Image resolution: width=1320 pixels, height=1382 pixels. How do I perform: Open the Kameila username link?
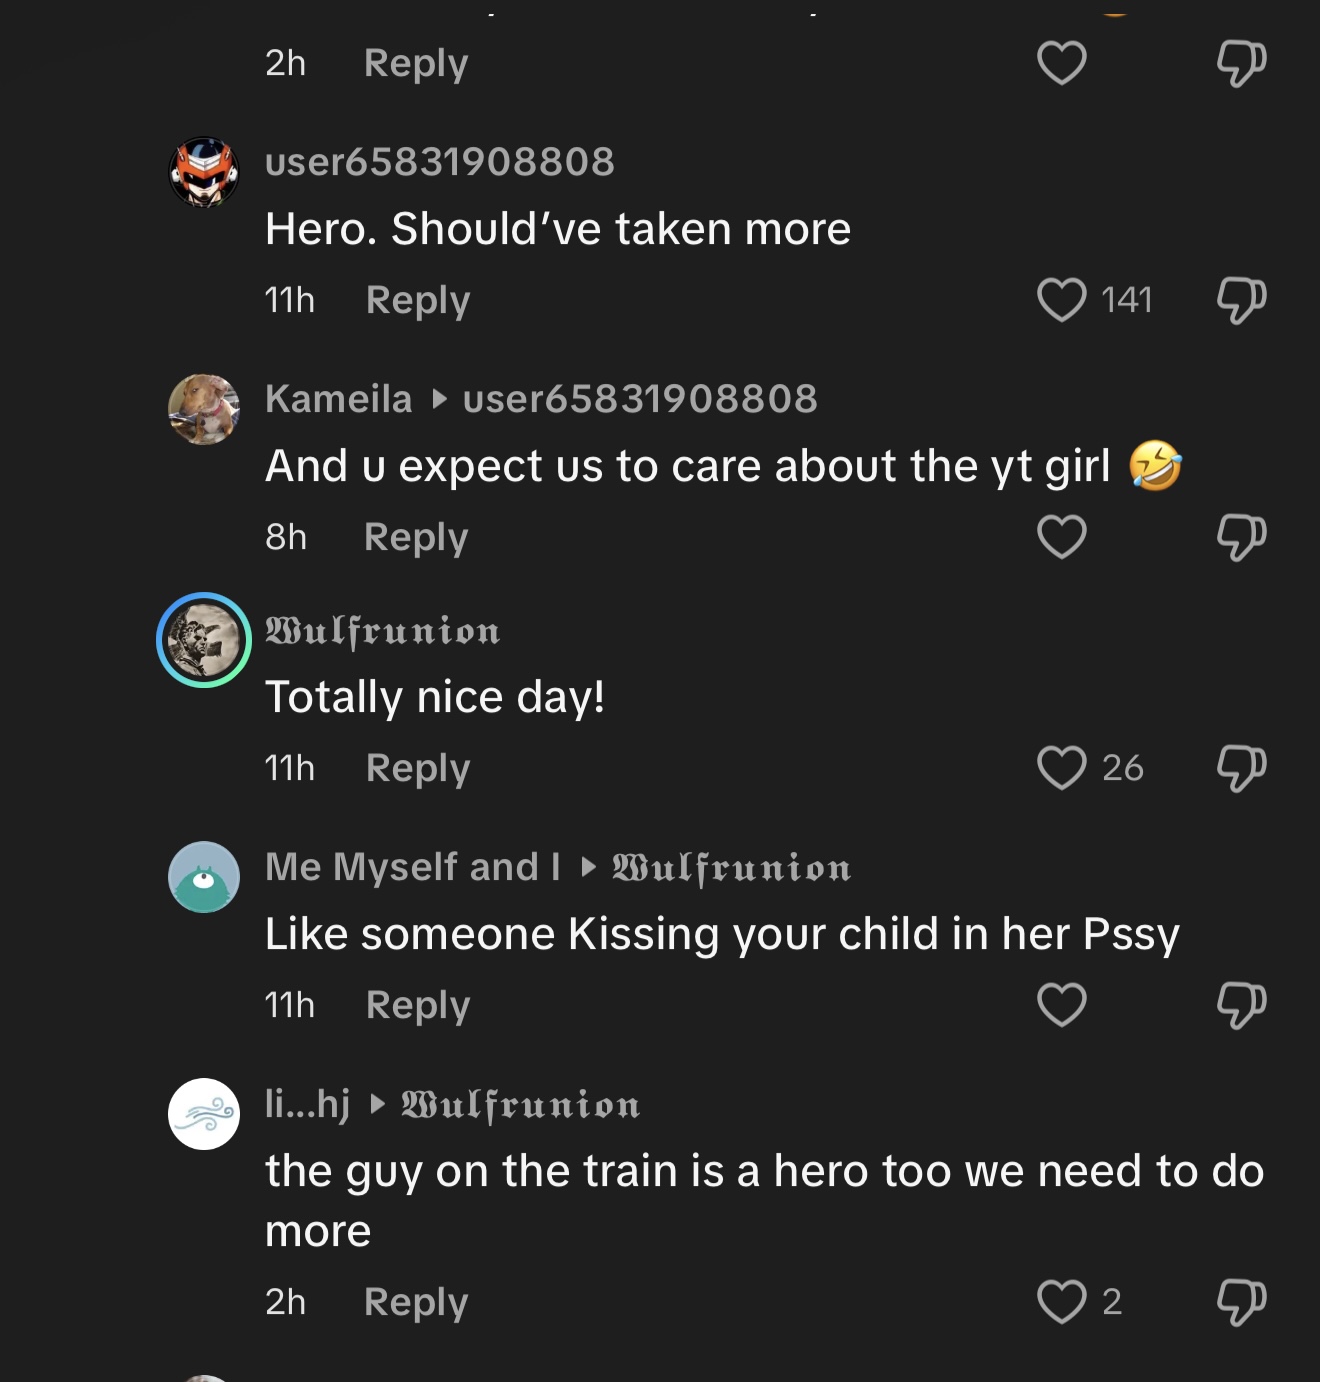point(339,399)
